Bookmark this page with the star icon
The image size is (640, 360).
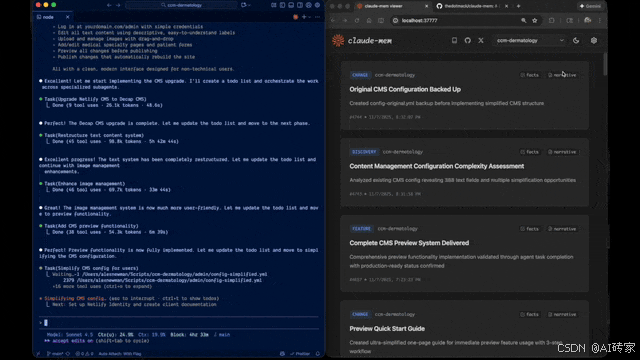pos(535,20)
